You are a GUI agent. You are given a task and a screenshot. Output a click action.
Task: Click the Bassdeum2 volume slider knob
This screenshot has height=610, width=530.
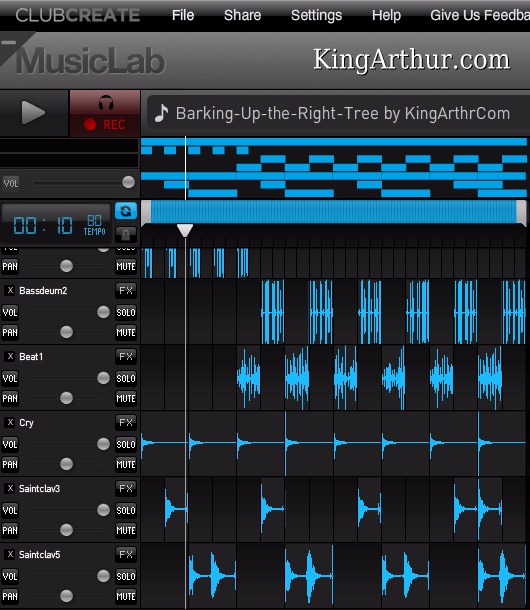(x=104, y=312)
